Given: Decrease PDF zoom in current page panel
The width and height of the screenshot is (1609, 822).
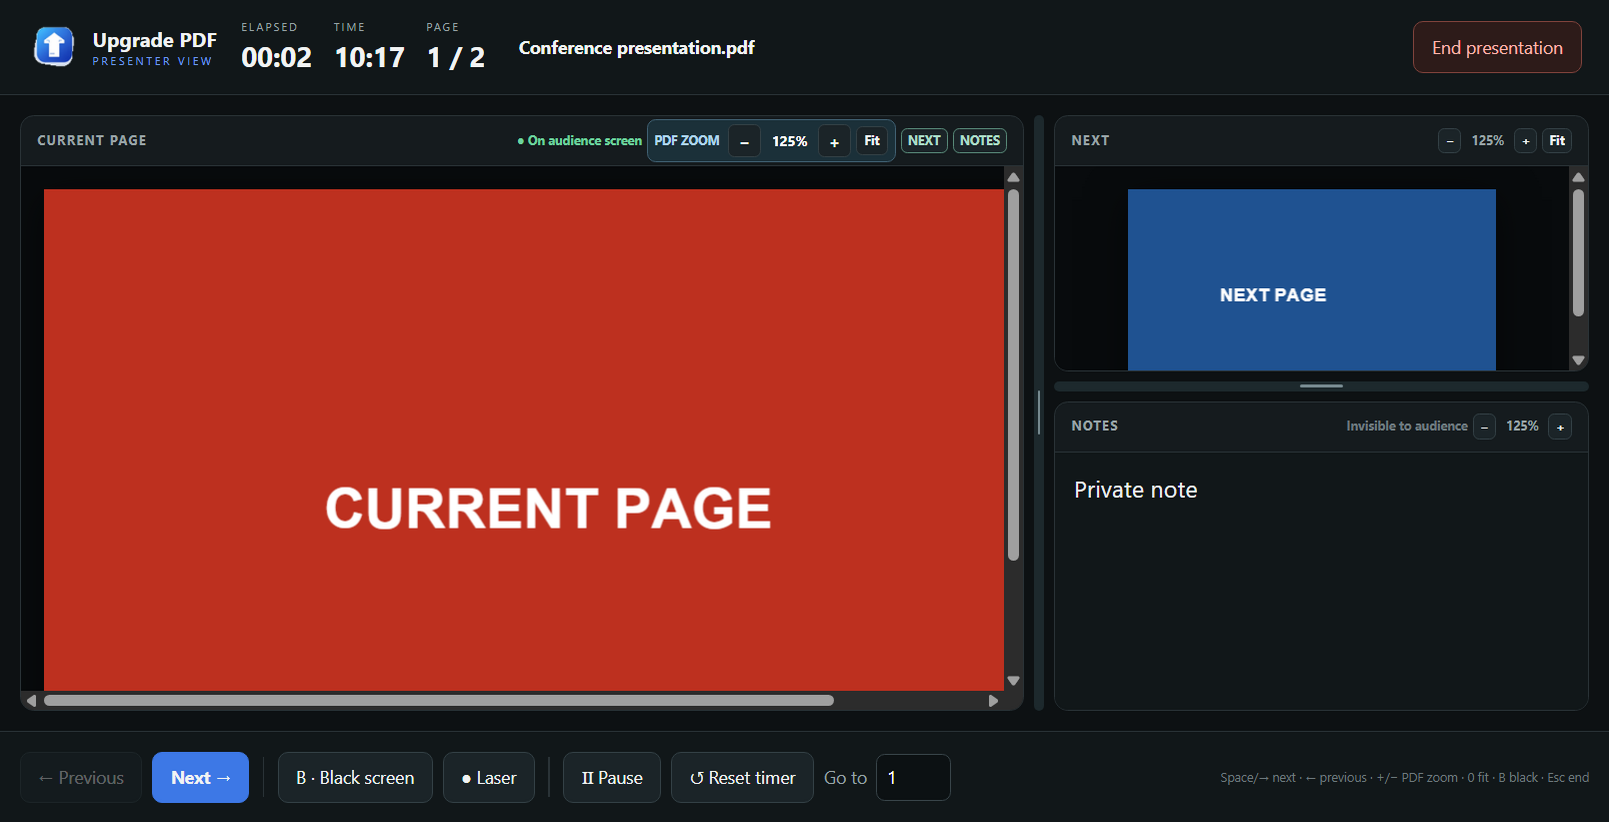Looking at the screenshot, I should pos(744,141).
